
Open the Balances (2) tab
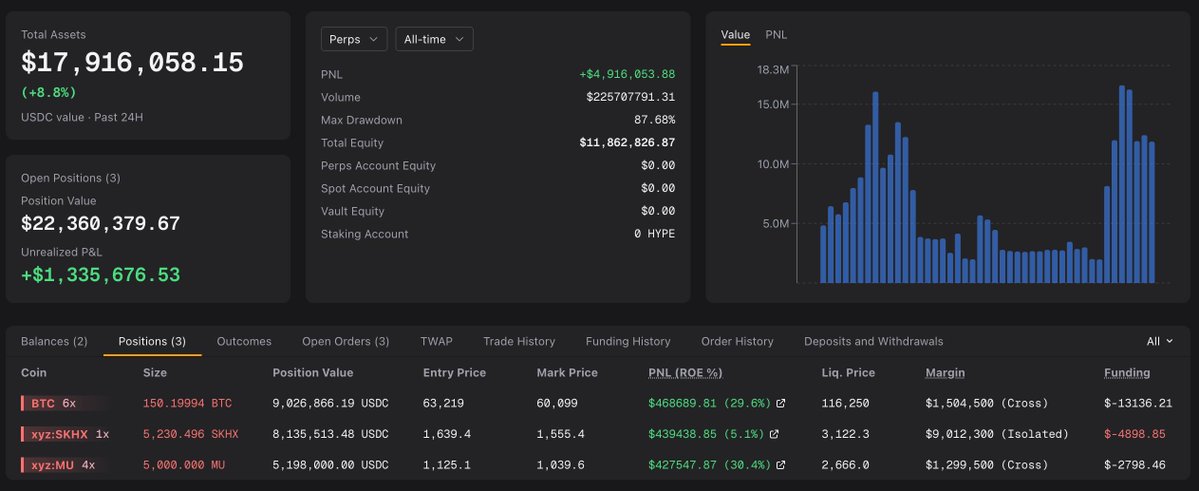click(x=54, y=341)
